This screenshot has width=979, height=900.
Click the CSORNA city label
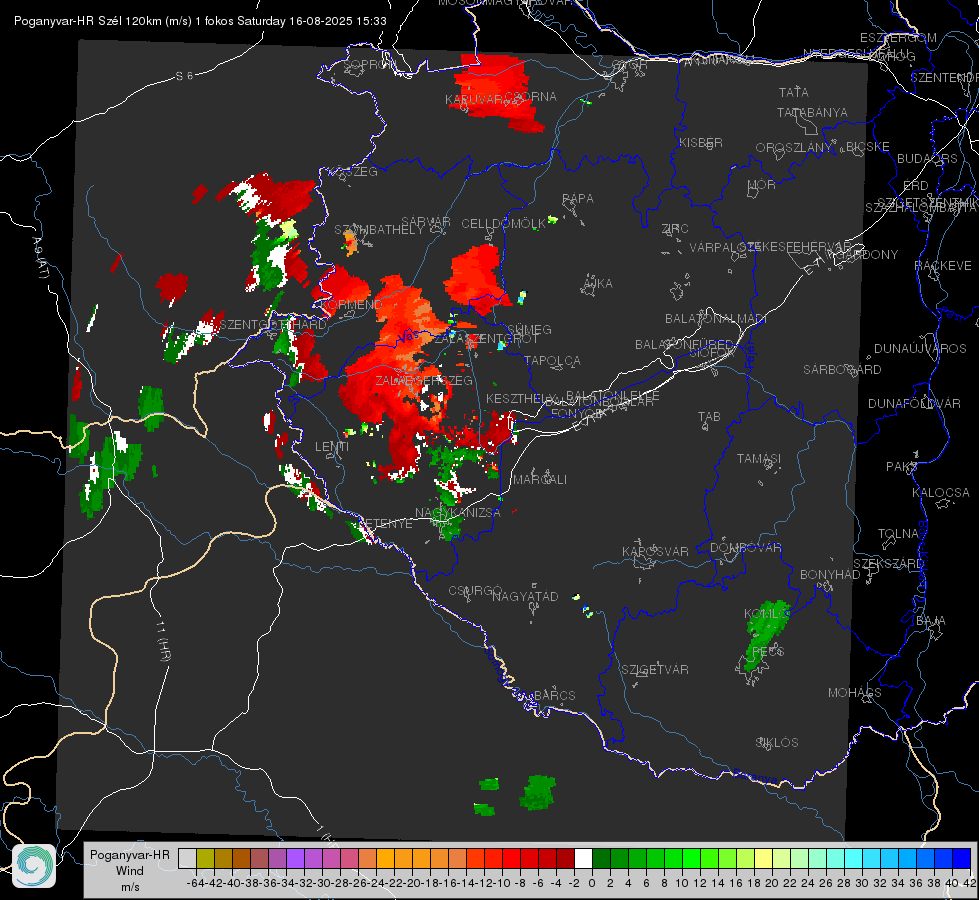(x=530, y=96)
